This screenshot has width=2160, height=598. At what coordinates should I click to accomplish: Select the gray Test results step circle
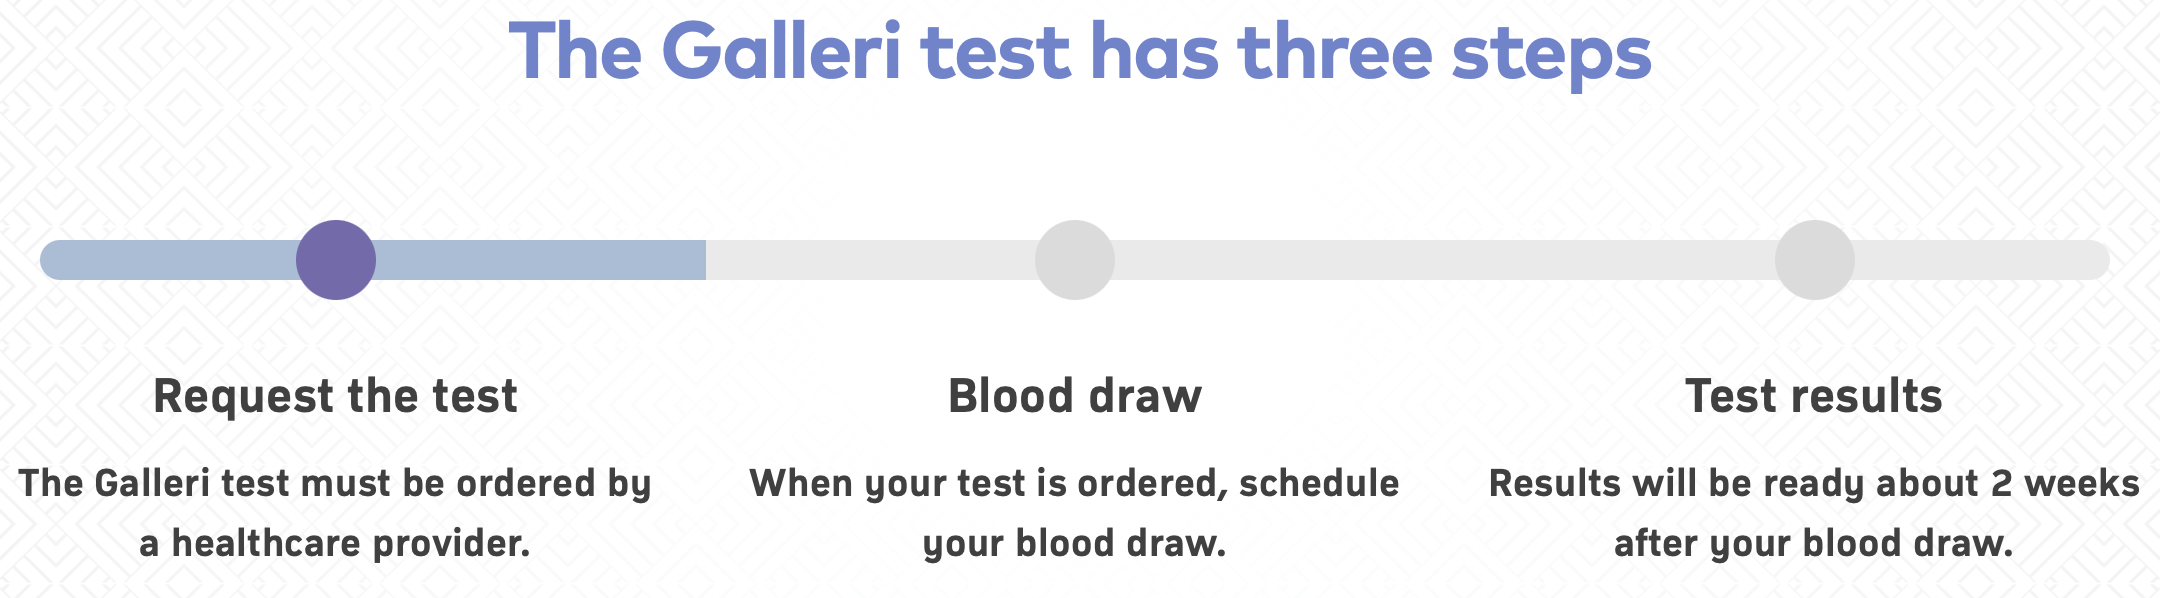(1815, 260)
